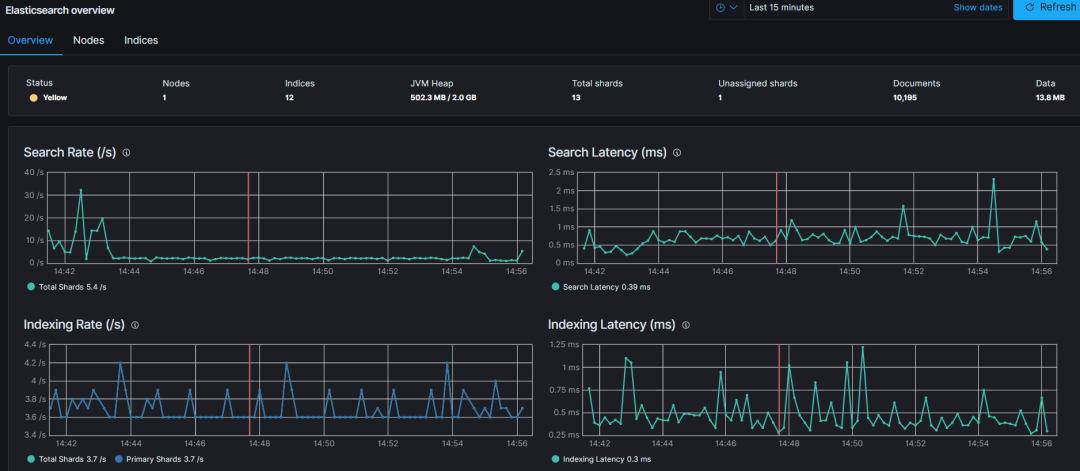Screen dimensions: 1080x471
Task: Click the clock icon in date picker
Action: click(x=720, y=8)
